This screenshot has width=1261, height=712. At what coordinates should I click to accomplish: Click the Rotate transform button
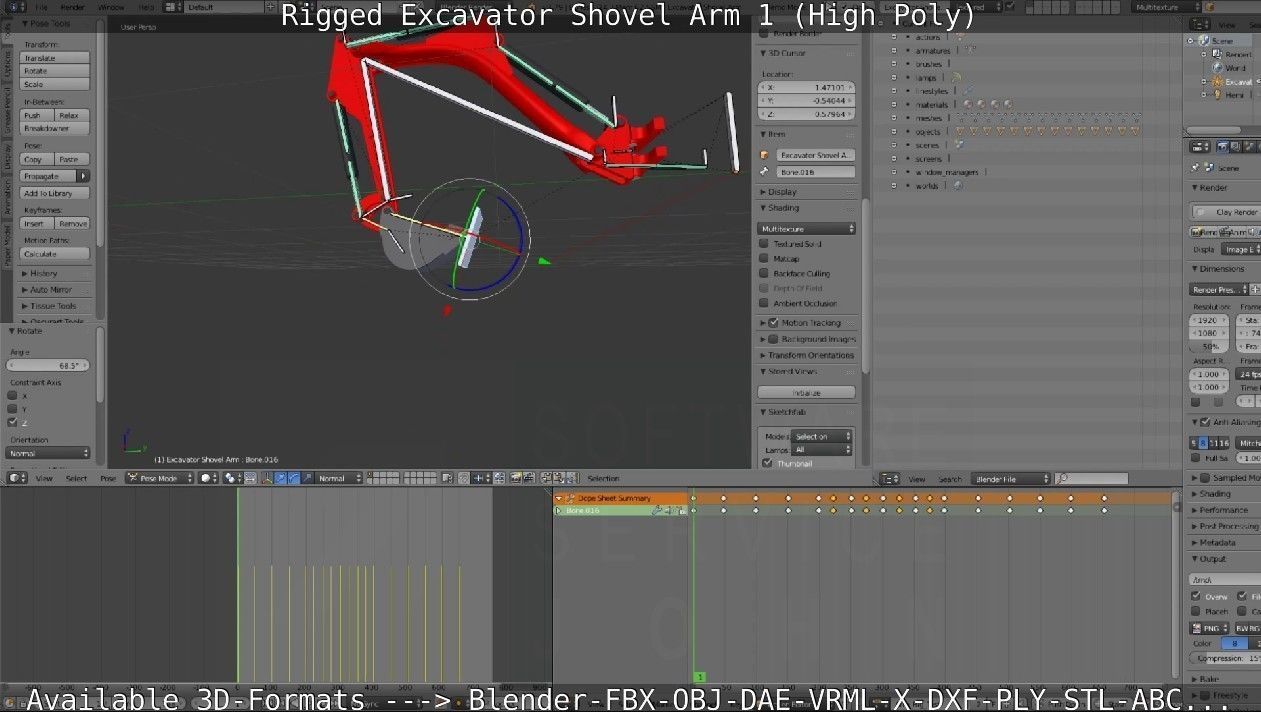[55, 71]
